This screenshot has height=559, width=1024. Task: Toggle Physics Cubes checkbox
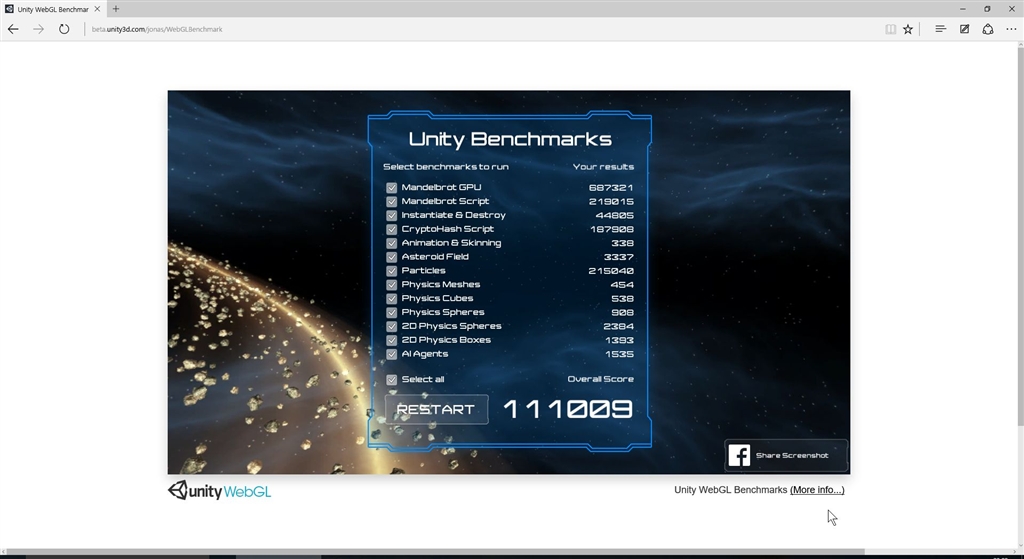pyautogui.click(x=391, y=298)
